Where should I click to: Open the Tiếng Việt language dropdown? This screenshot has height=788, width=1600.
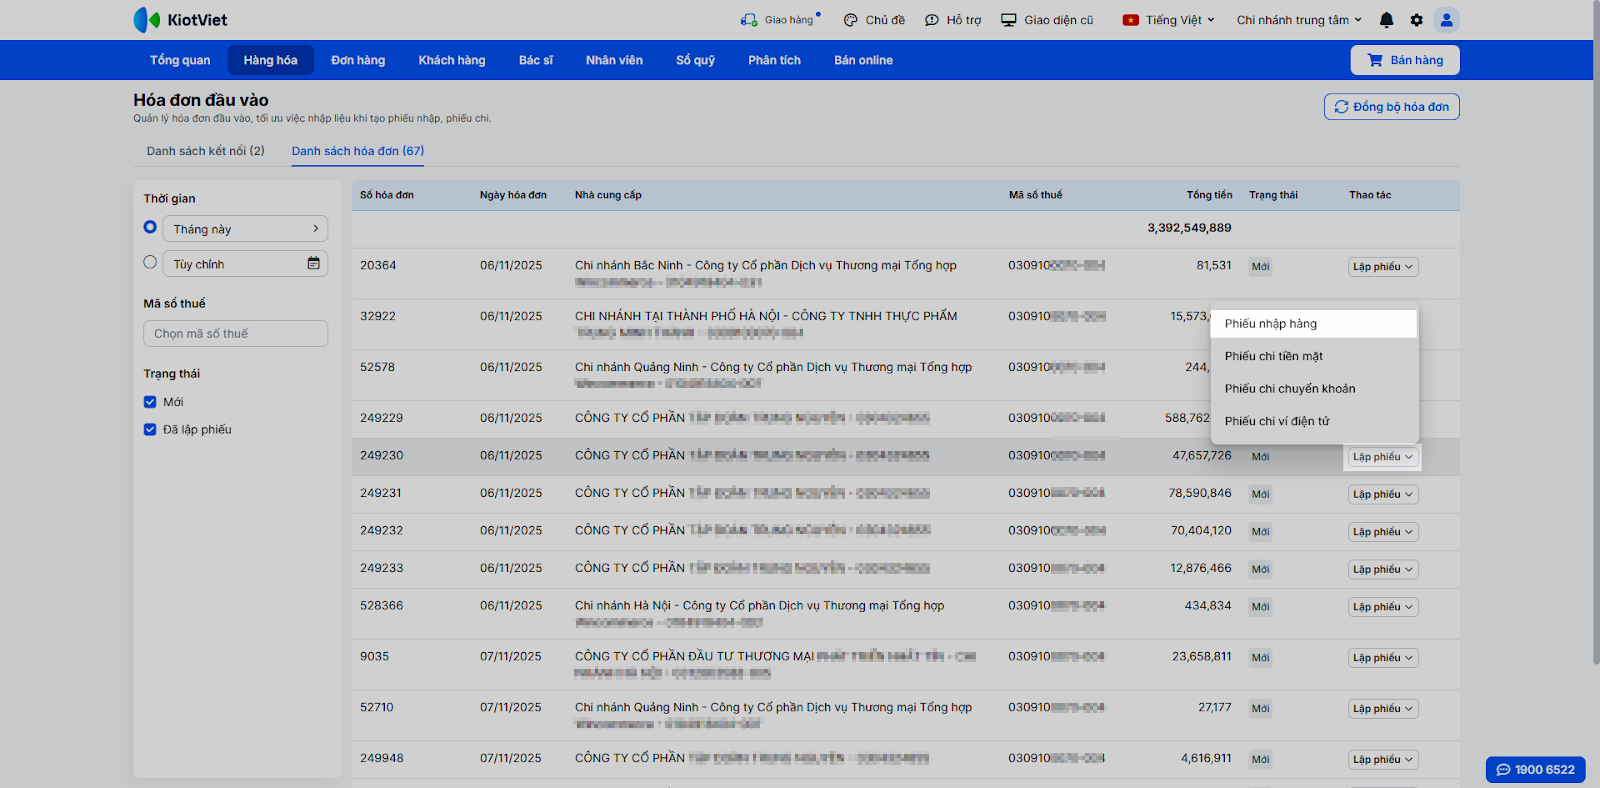(1168, 20)
